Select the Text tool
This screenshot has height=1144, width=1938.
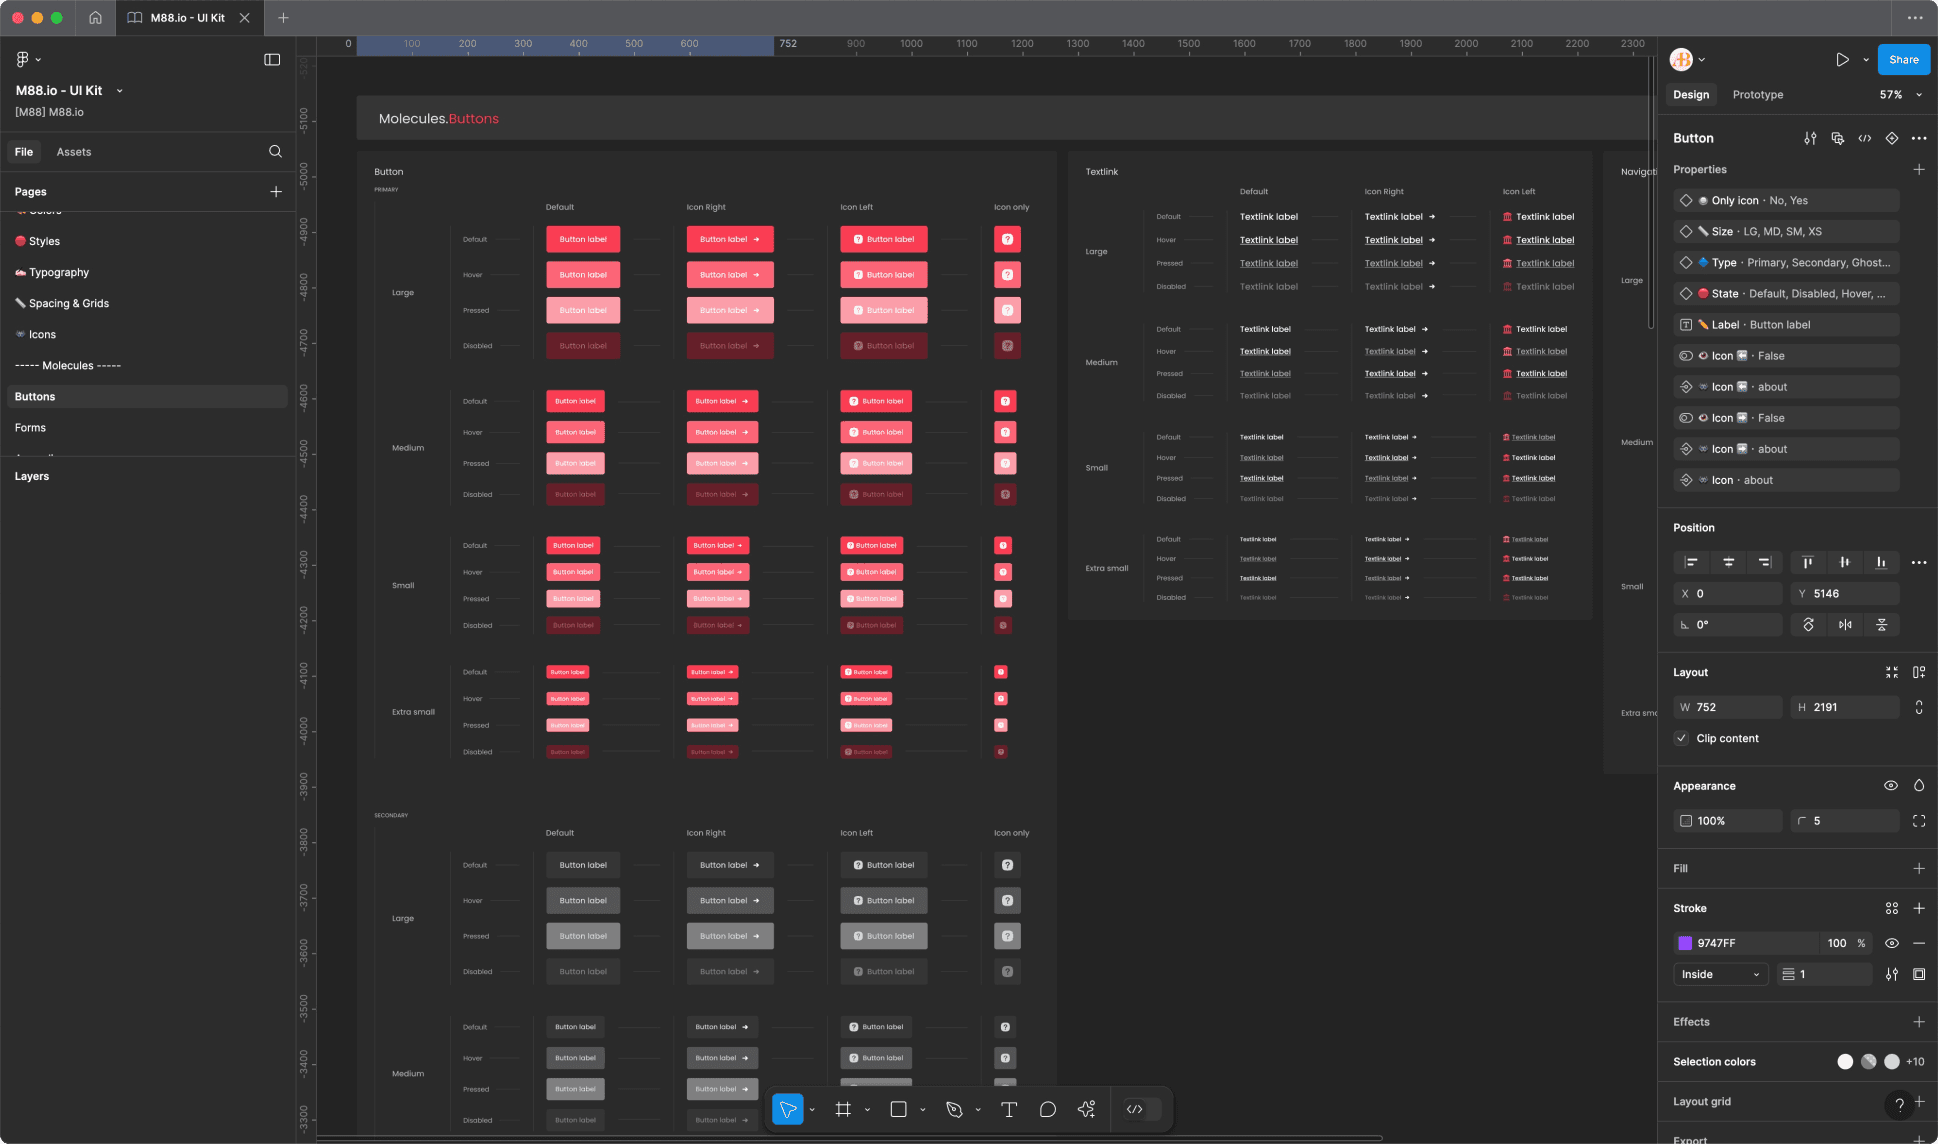tap(1009, 1109)
